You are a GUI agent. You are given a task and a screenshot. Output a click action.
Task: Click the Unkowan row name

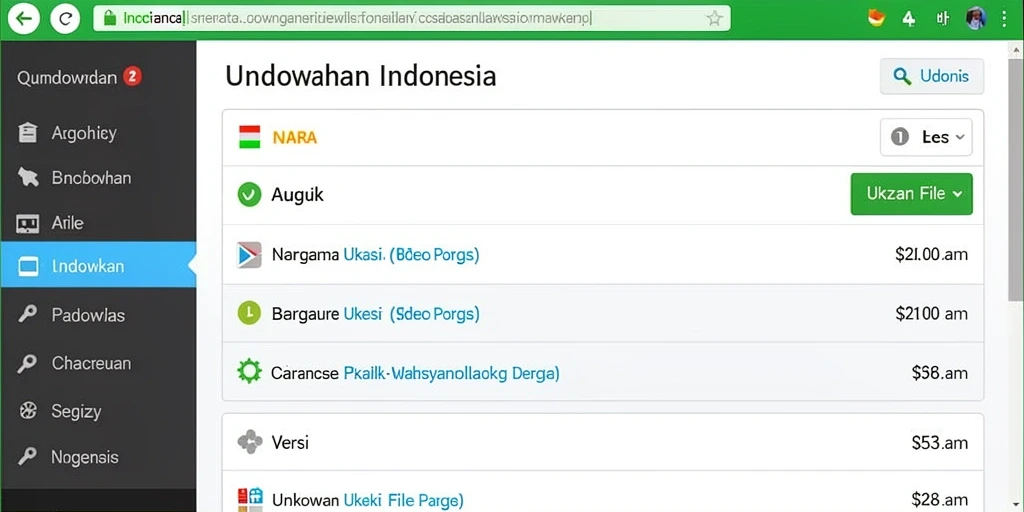(305, 501)
